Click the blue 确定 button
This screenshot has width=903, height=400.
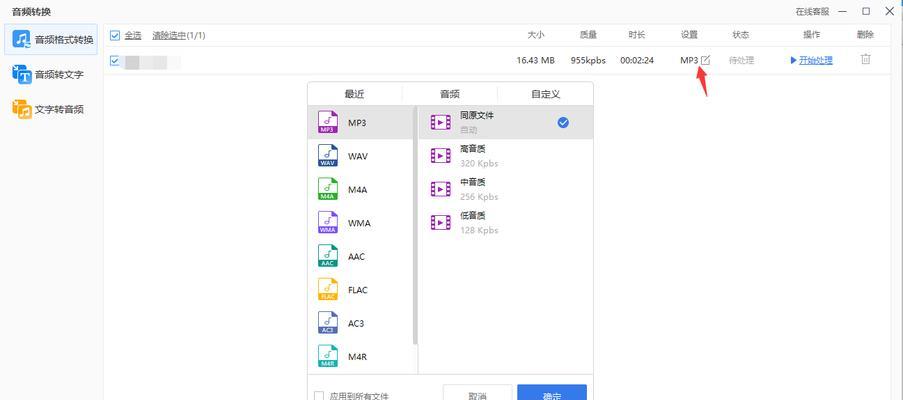click(x=552, y=394)
